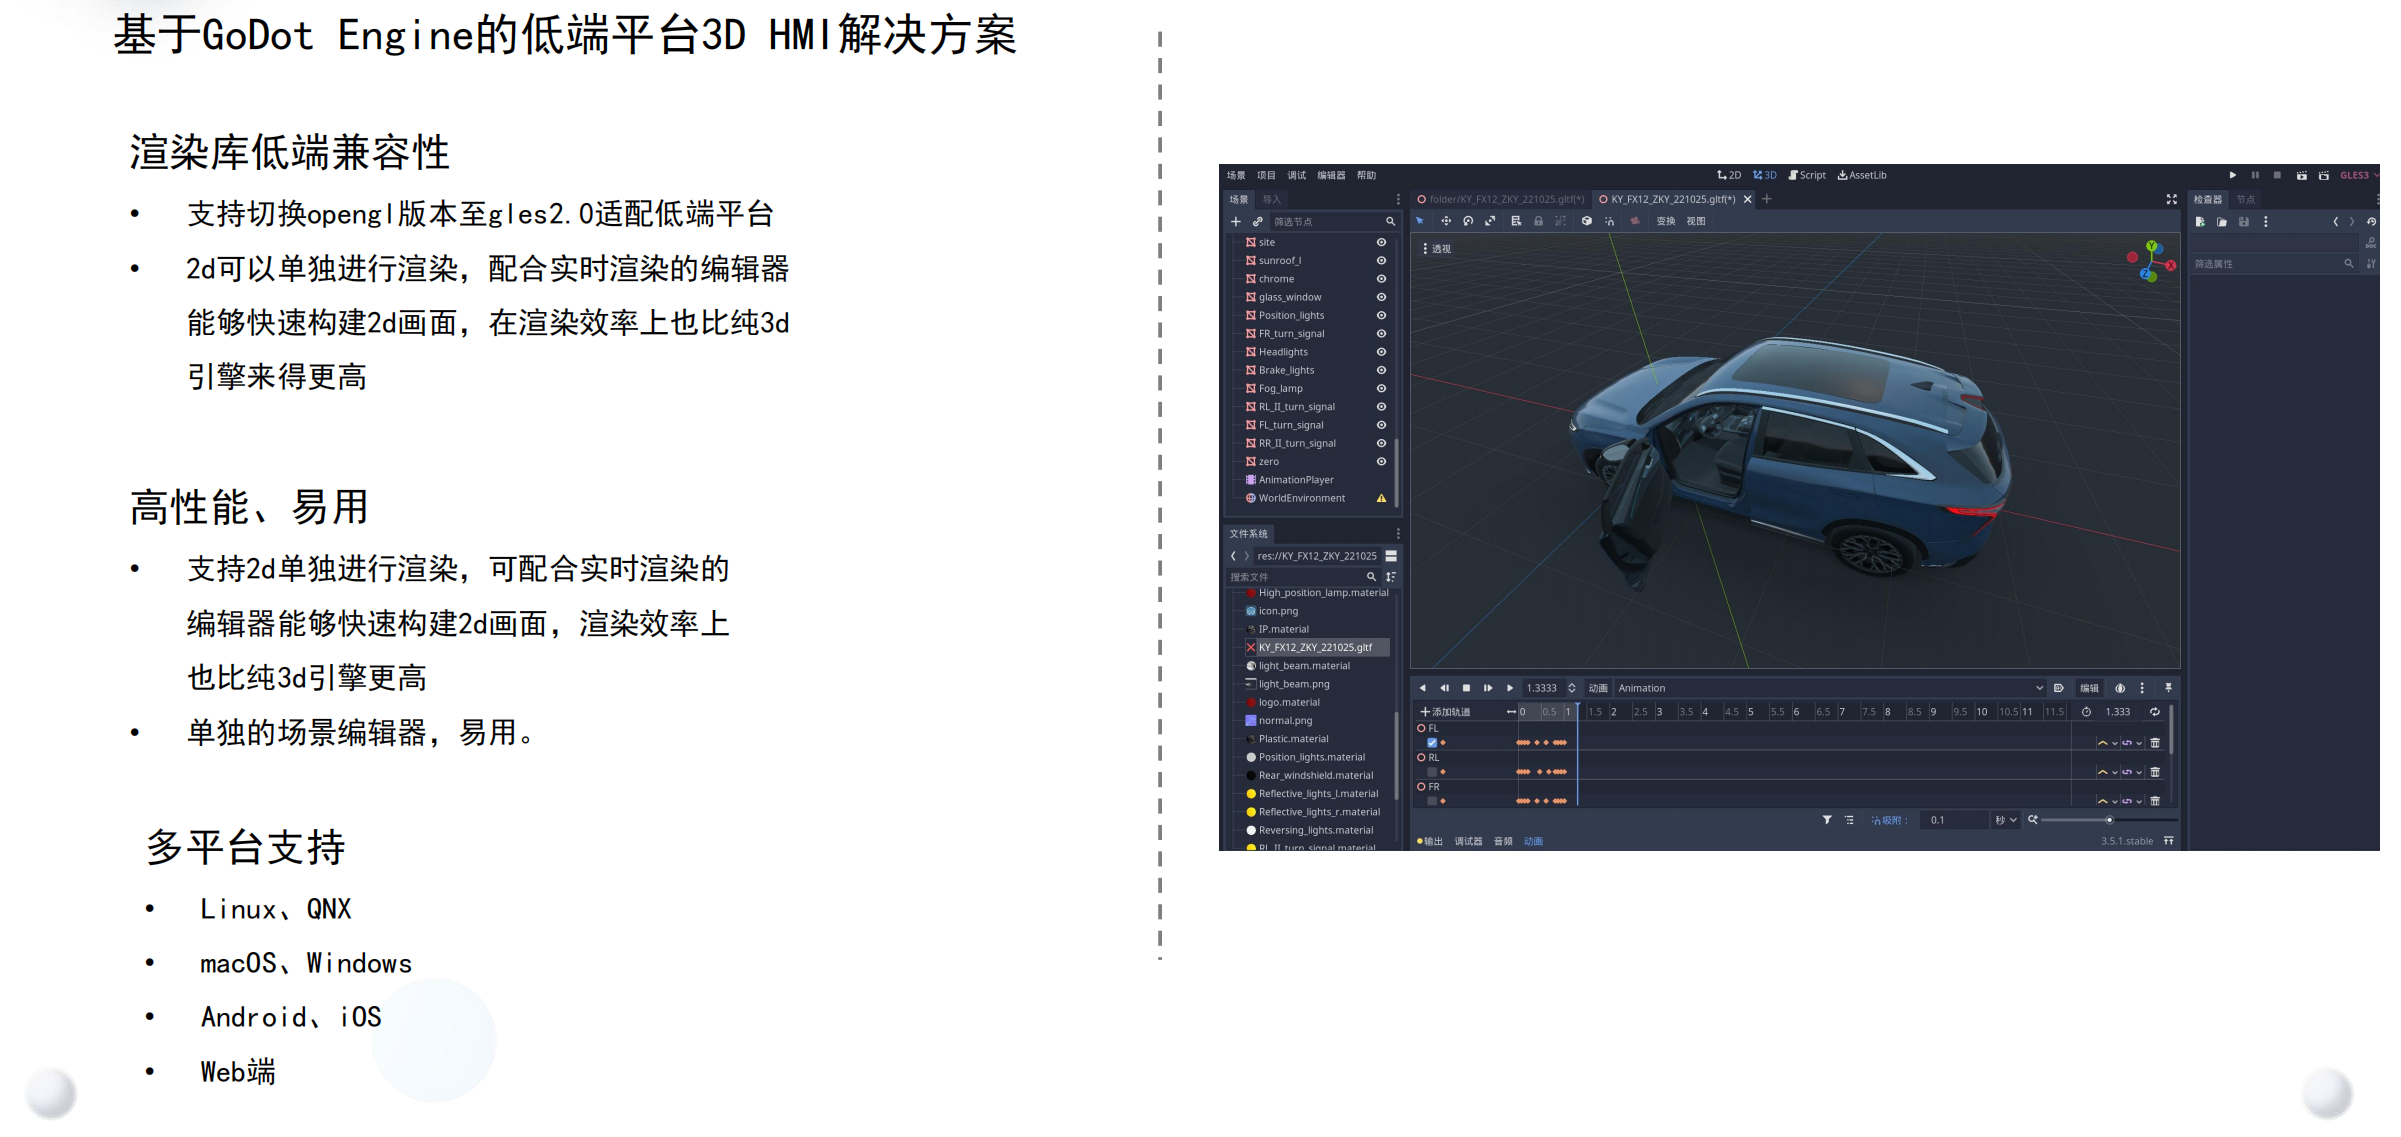Click the Play Scene clapper icon

pyautogui.click(x=2301, y=175)
